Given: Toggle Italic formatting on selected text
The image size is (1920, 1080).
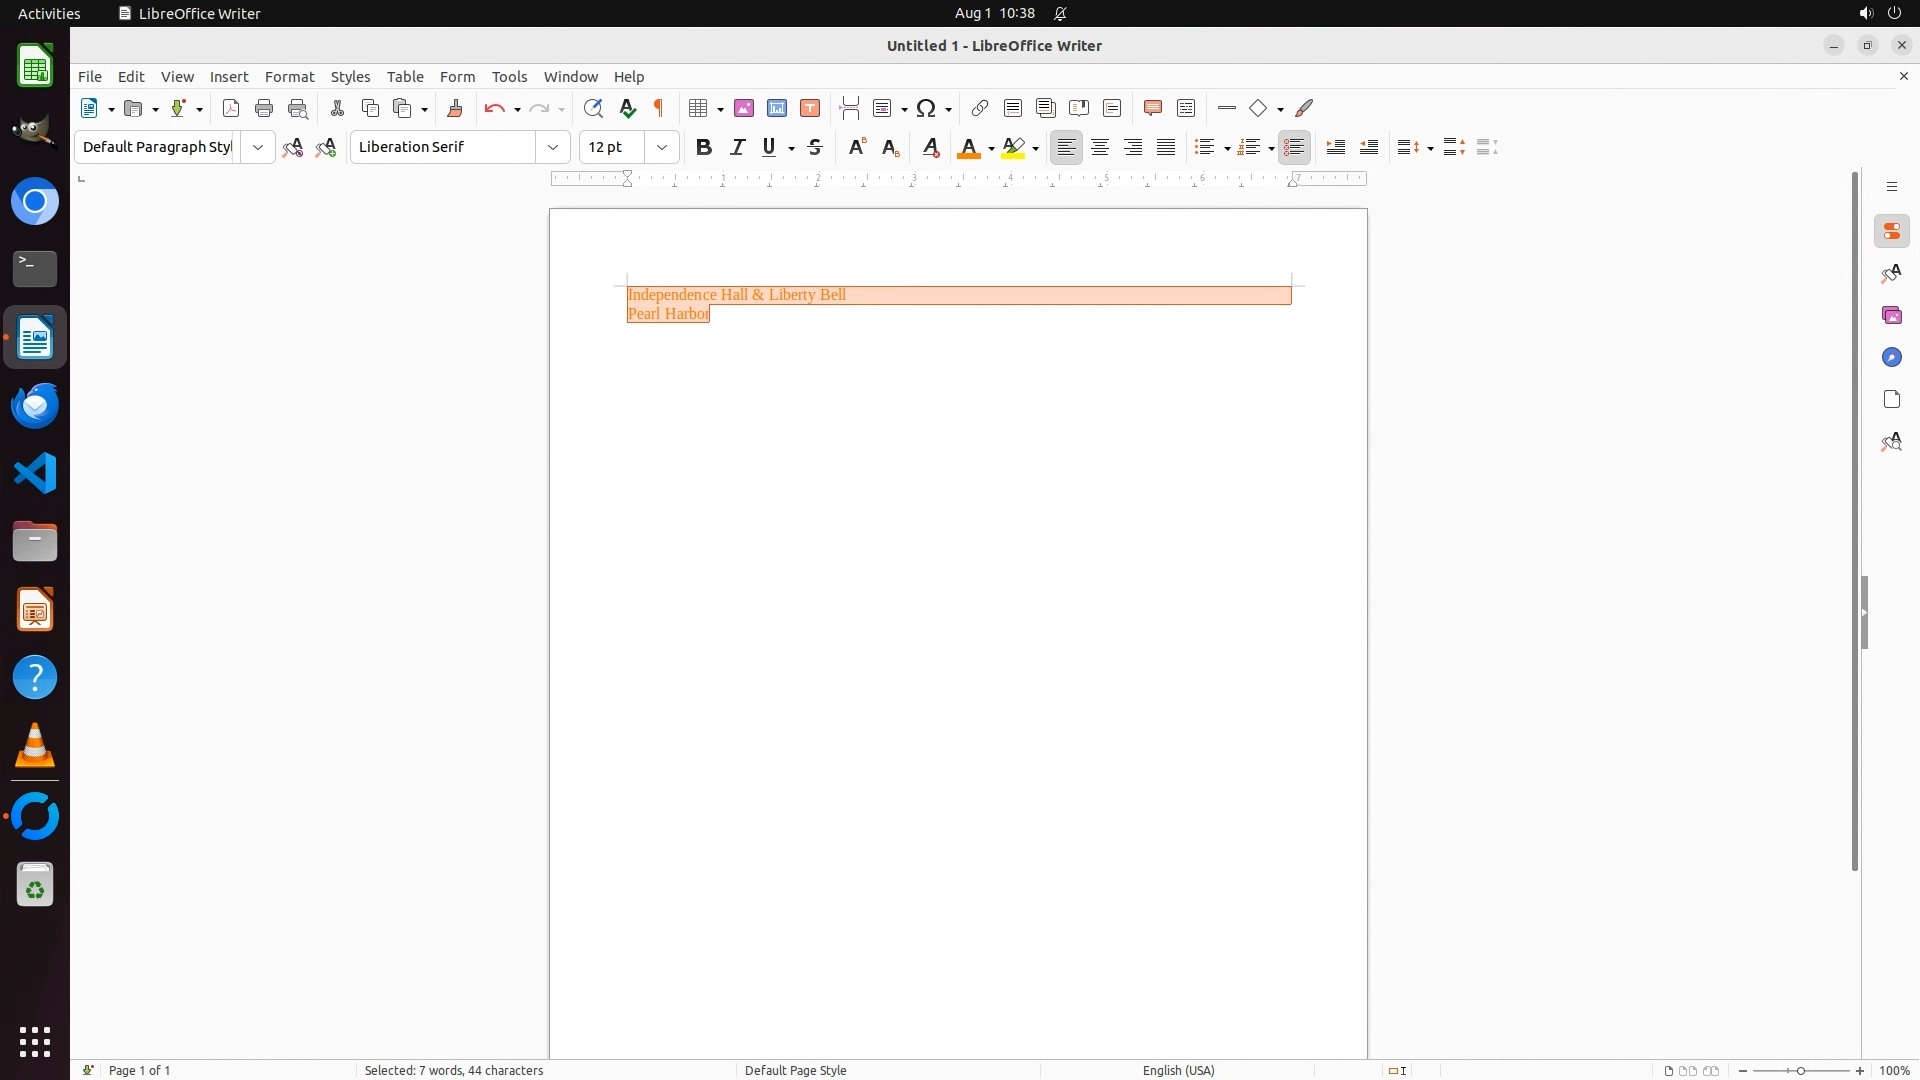Looking at the screenshot, I should pyautogui.click(x=738, y=147).
